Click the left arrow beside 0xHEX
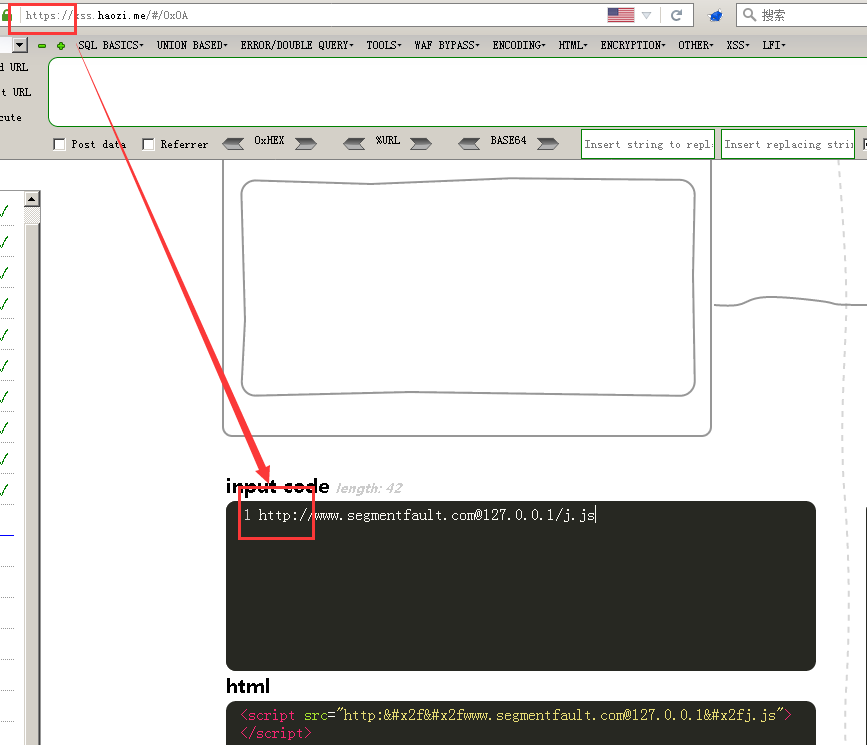 coord(233,143)
